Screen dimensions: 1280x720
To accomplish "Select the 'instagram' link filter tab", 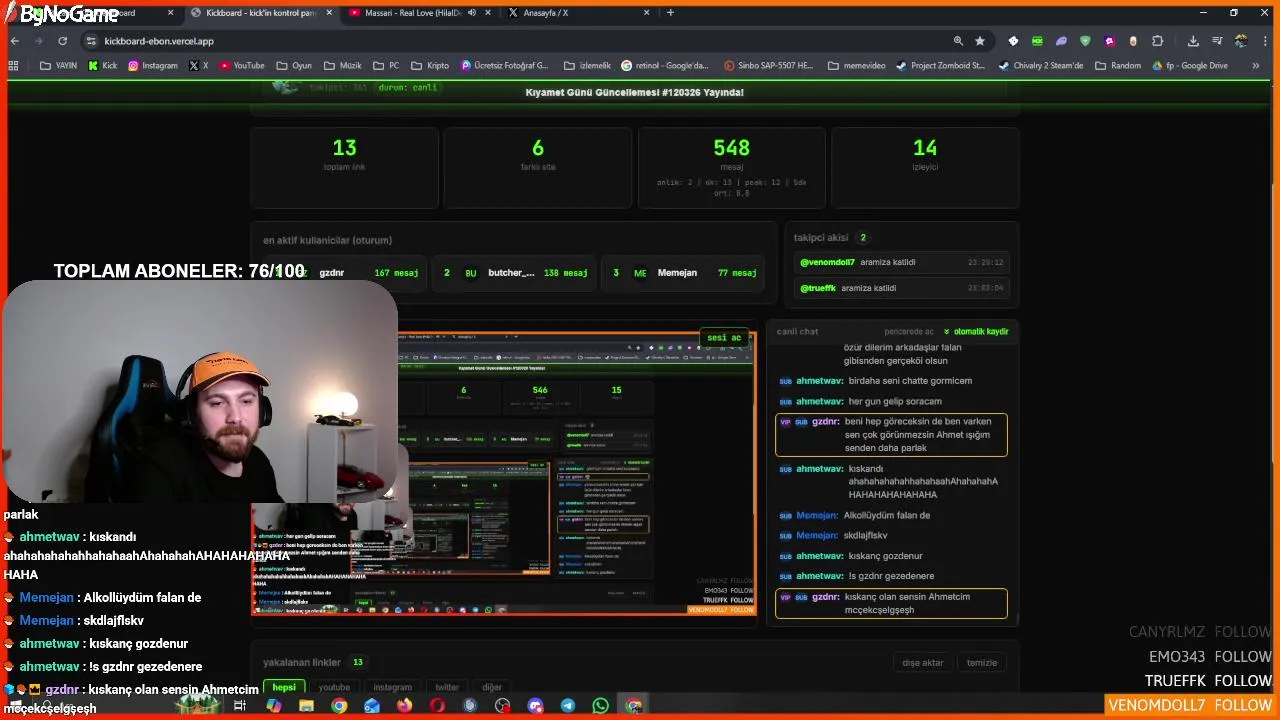I will pos(392,687).
